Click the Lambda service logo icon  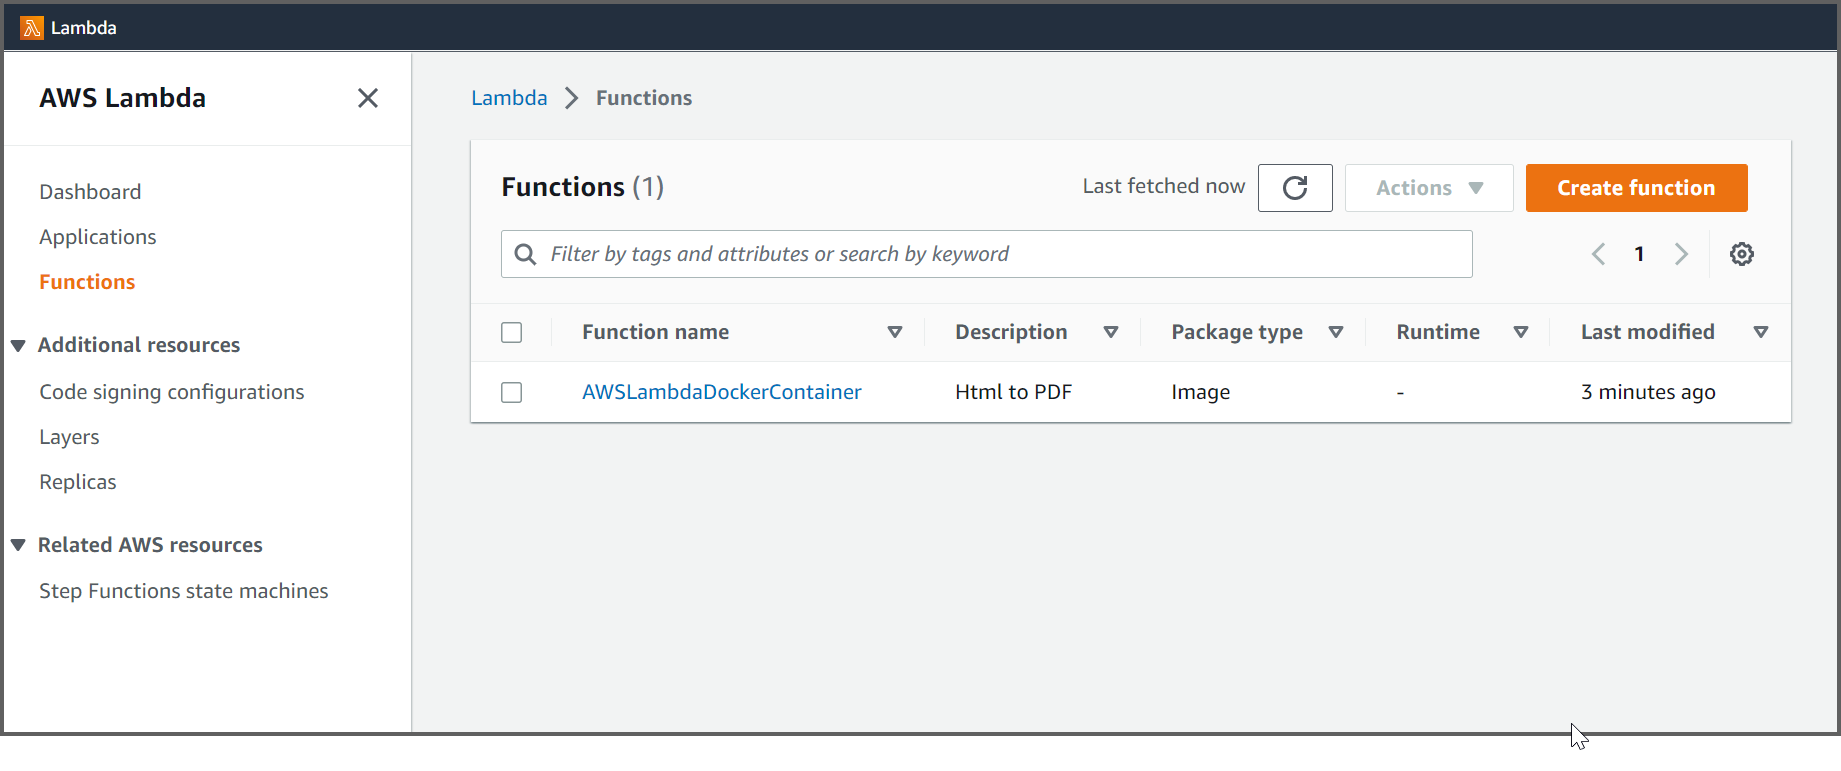coord(31,27)
